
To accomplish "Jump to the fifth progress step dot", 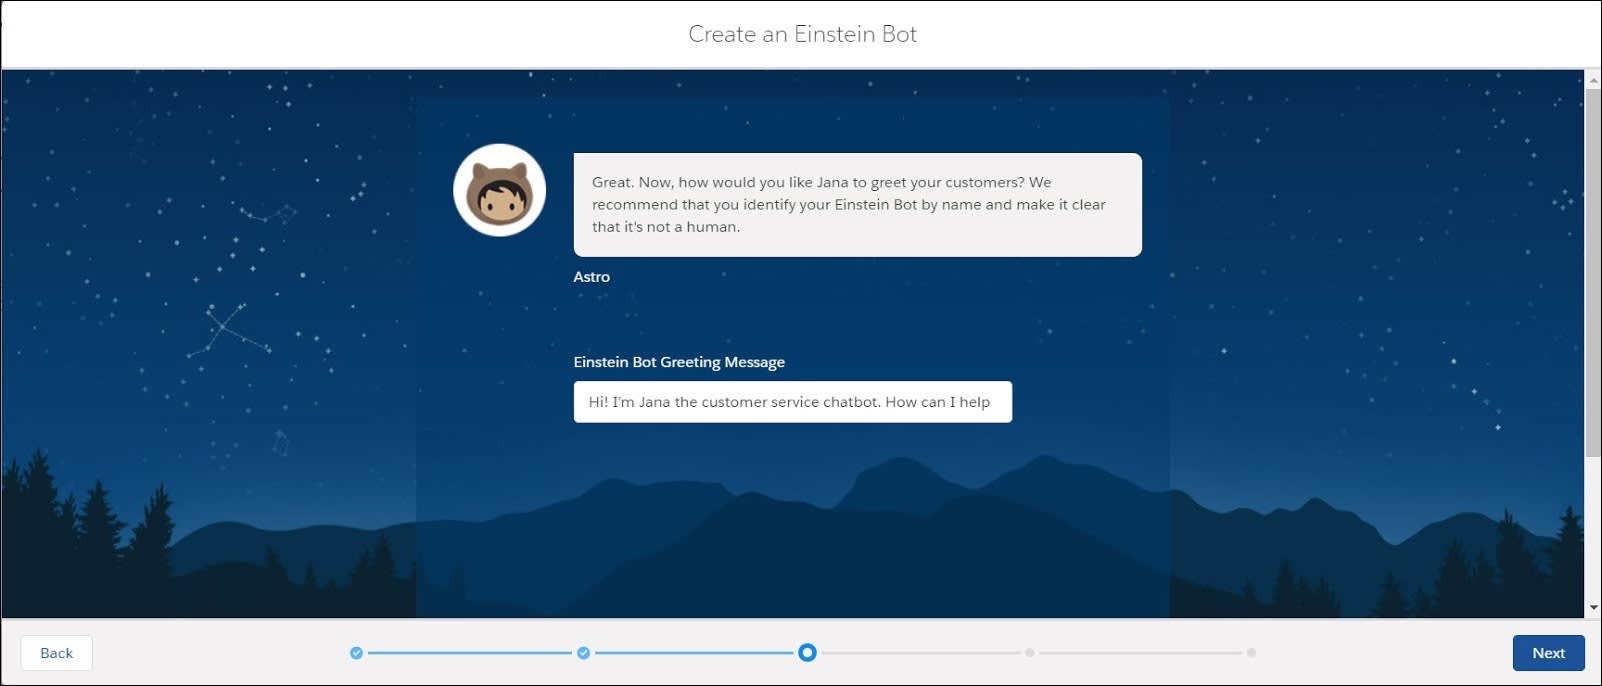I will coord(1251,653).
